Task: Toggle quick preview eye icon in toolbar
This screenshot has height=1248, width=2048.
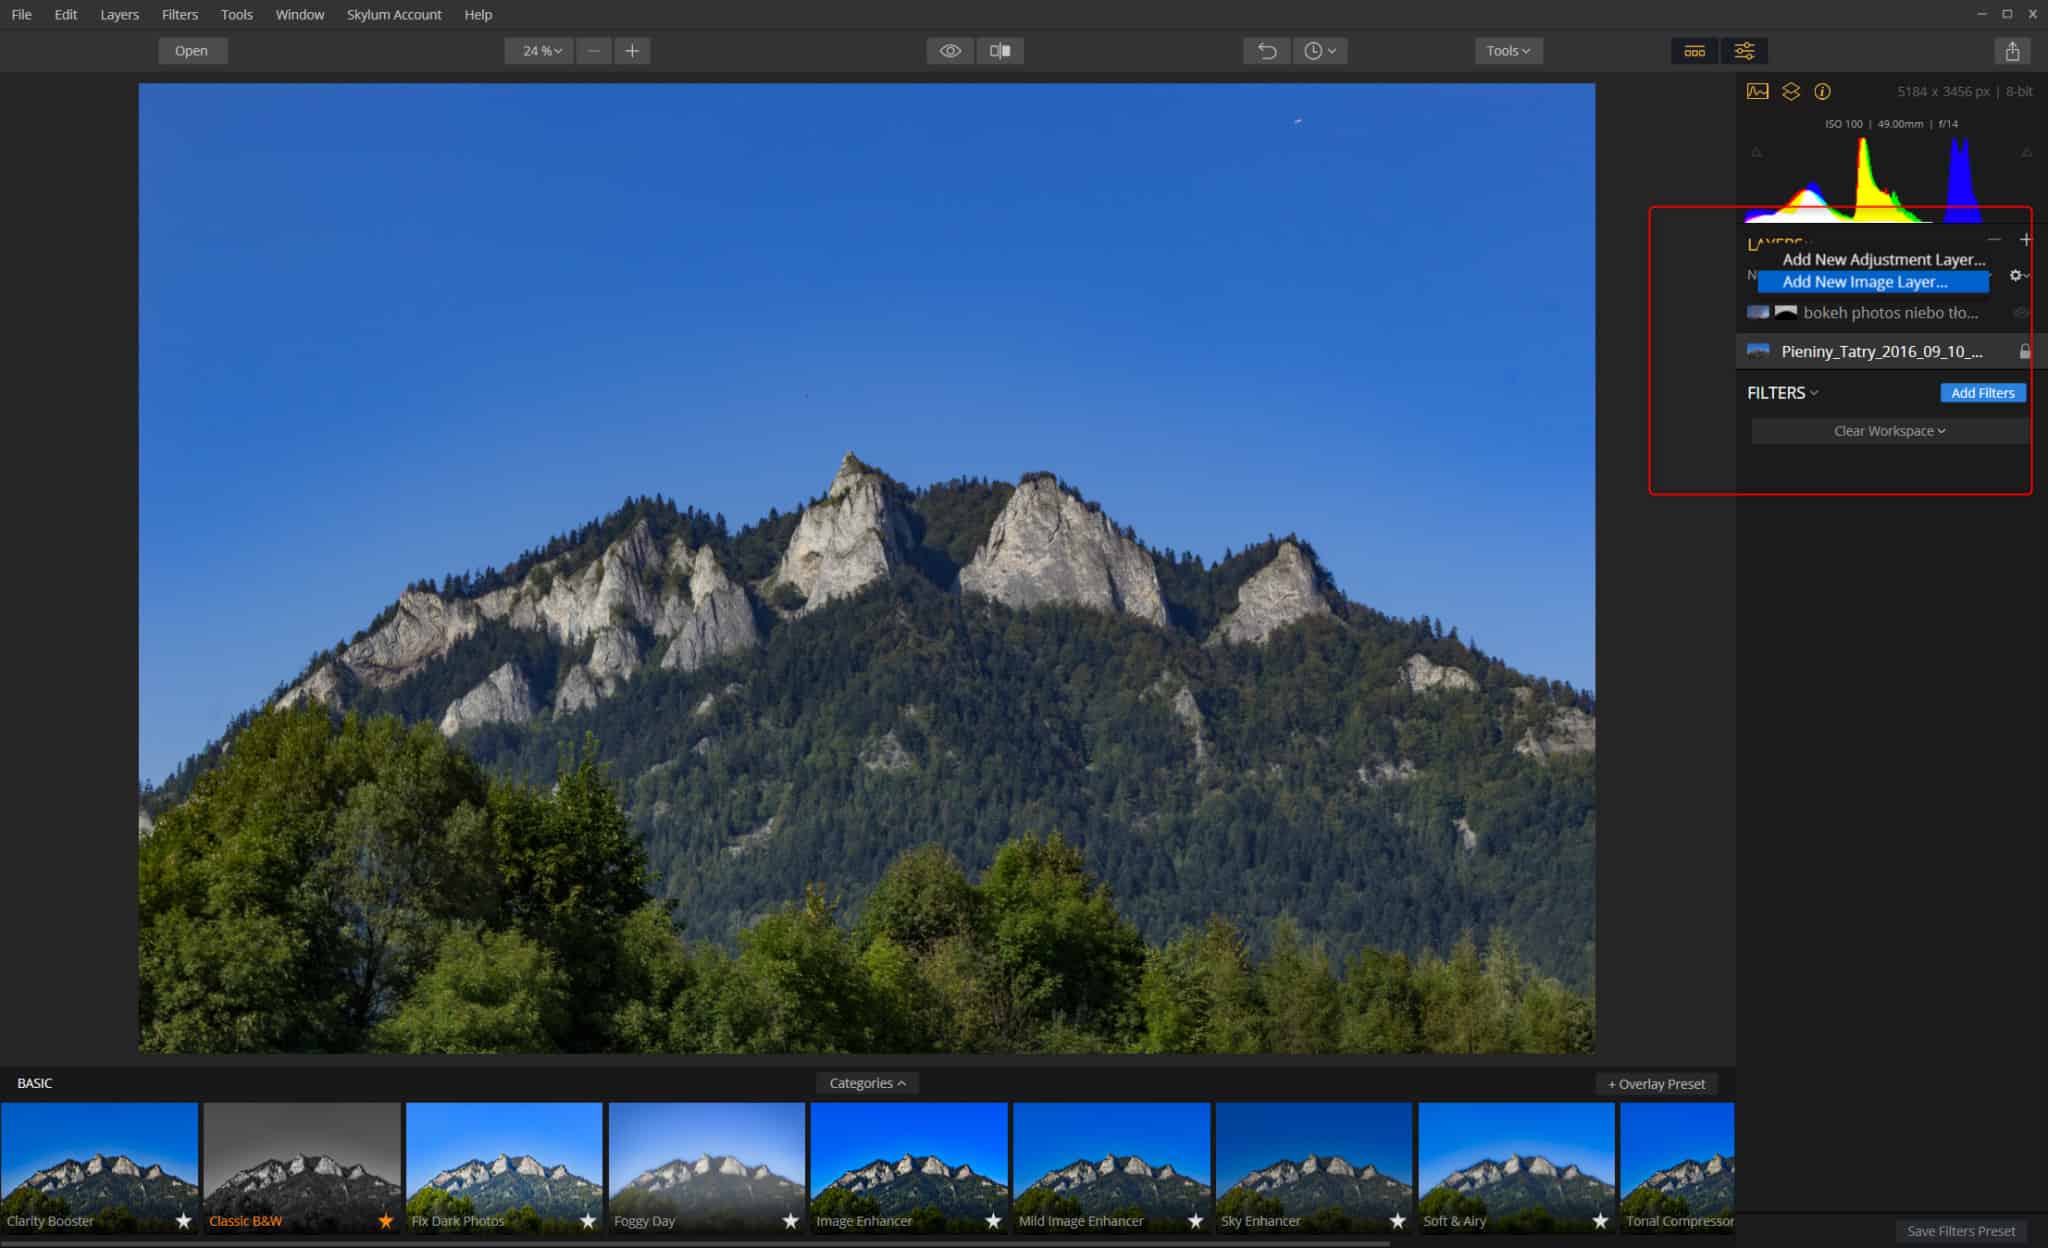Action: tap(950, 51)
